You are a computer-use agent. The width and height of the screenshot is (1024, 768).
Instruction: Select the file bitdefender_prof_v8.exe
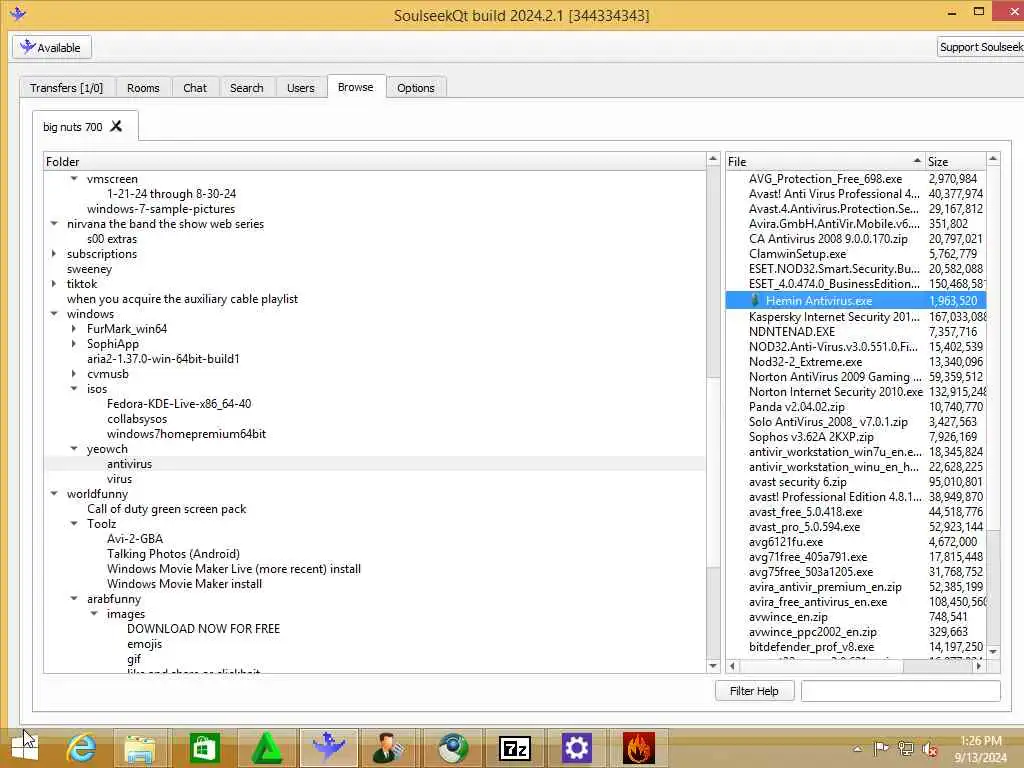pos(811,647)
